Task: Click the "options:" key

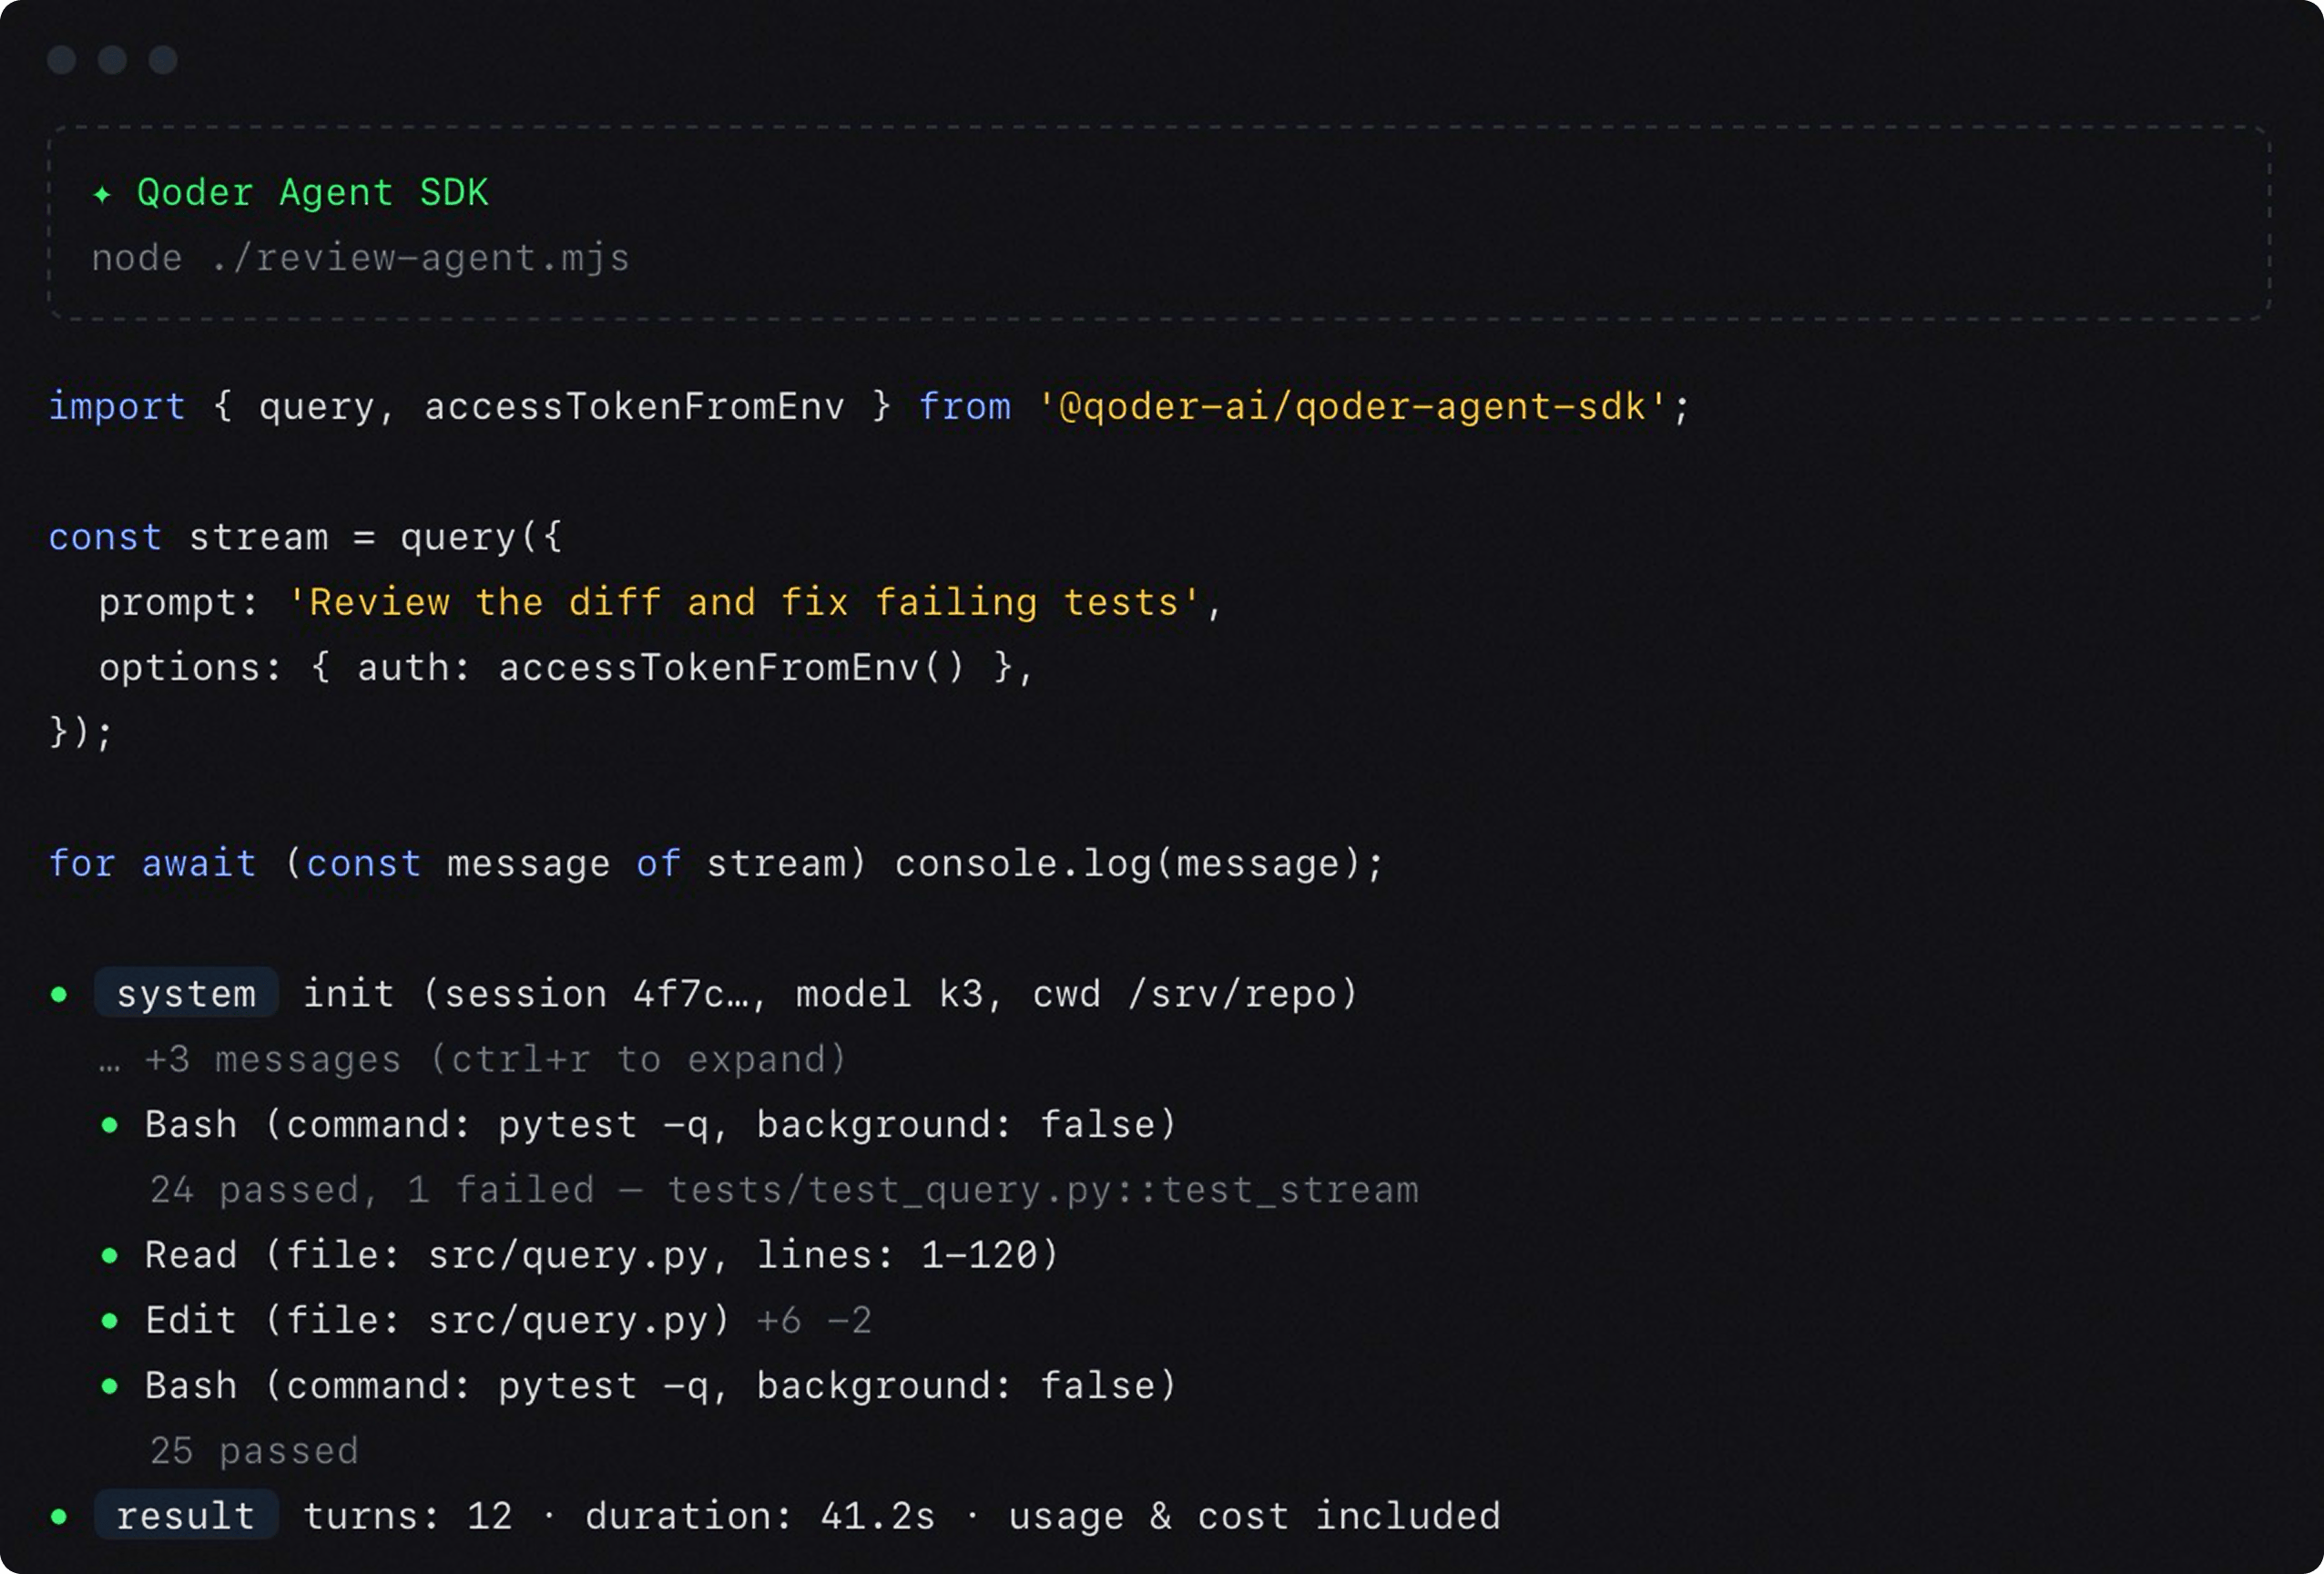Action: click(x=190, y=668)
